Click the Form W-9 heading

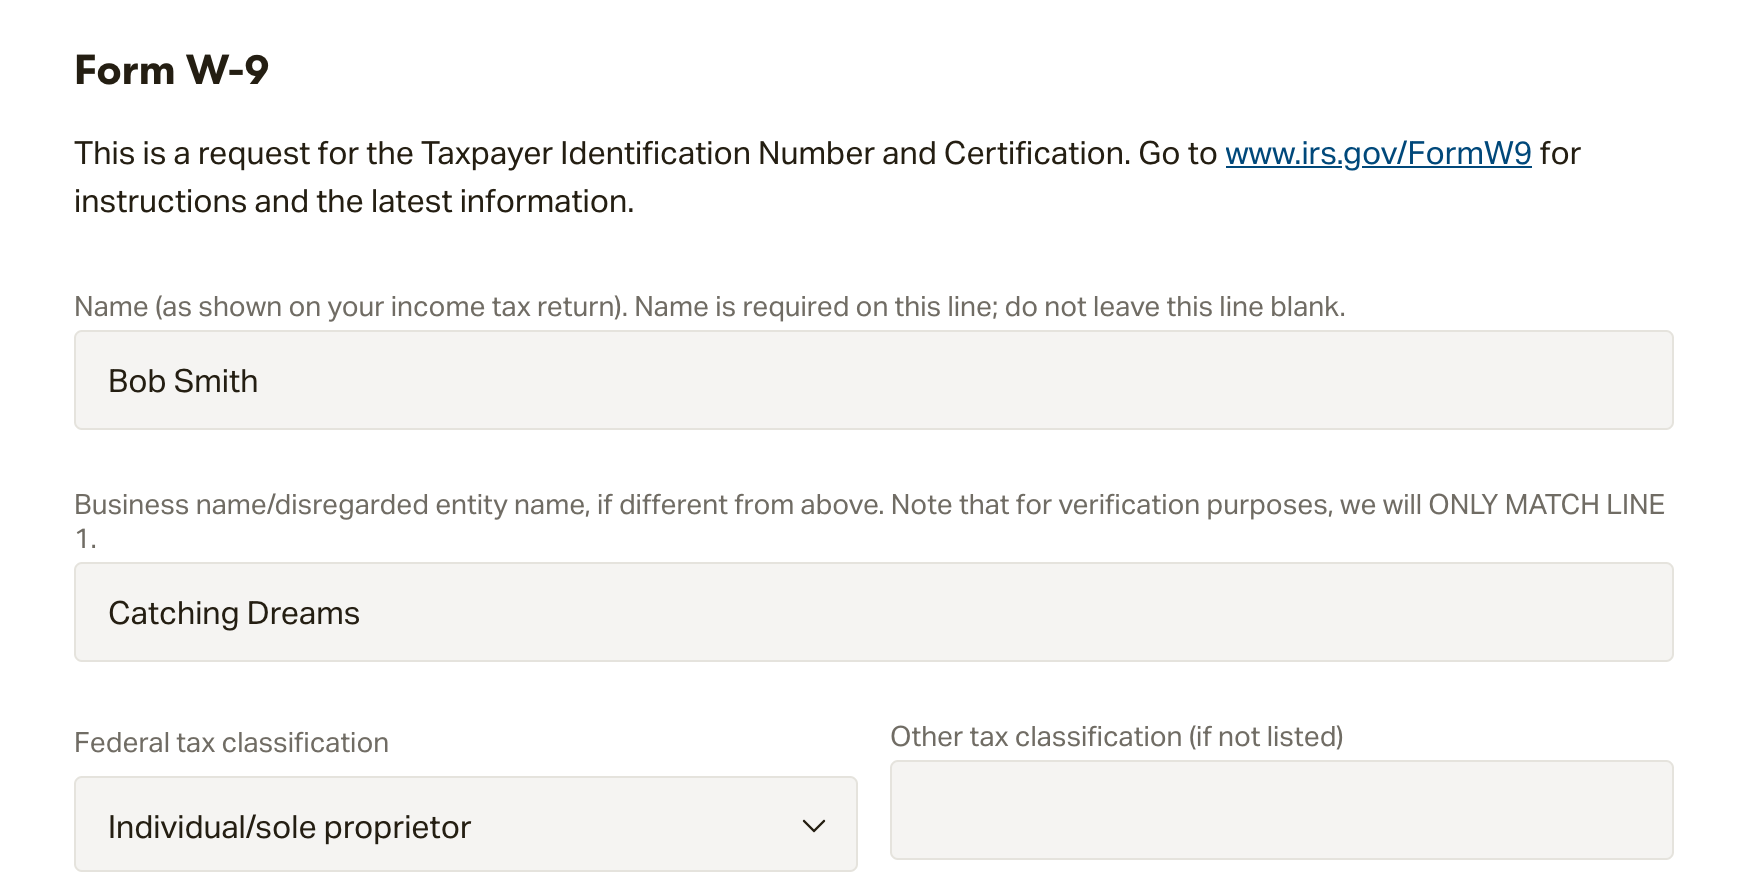tap(170, 68)
